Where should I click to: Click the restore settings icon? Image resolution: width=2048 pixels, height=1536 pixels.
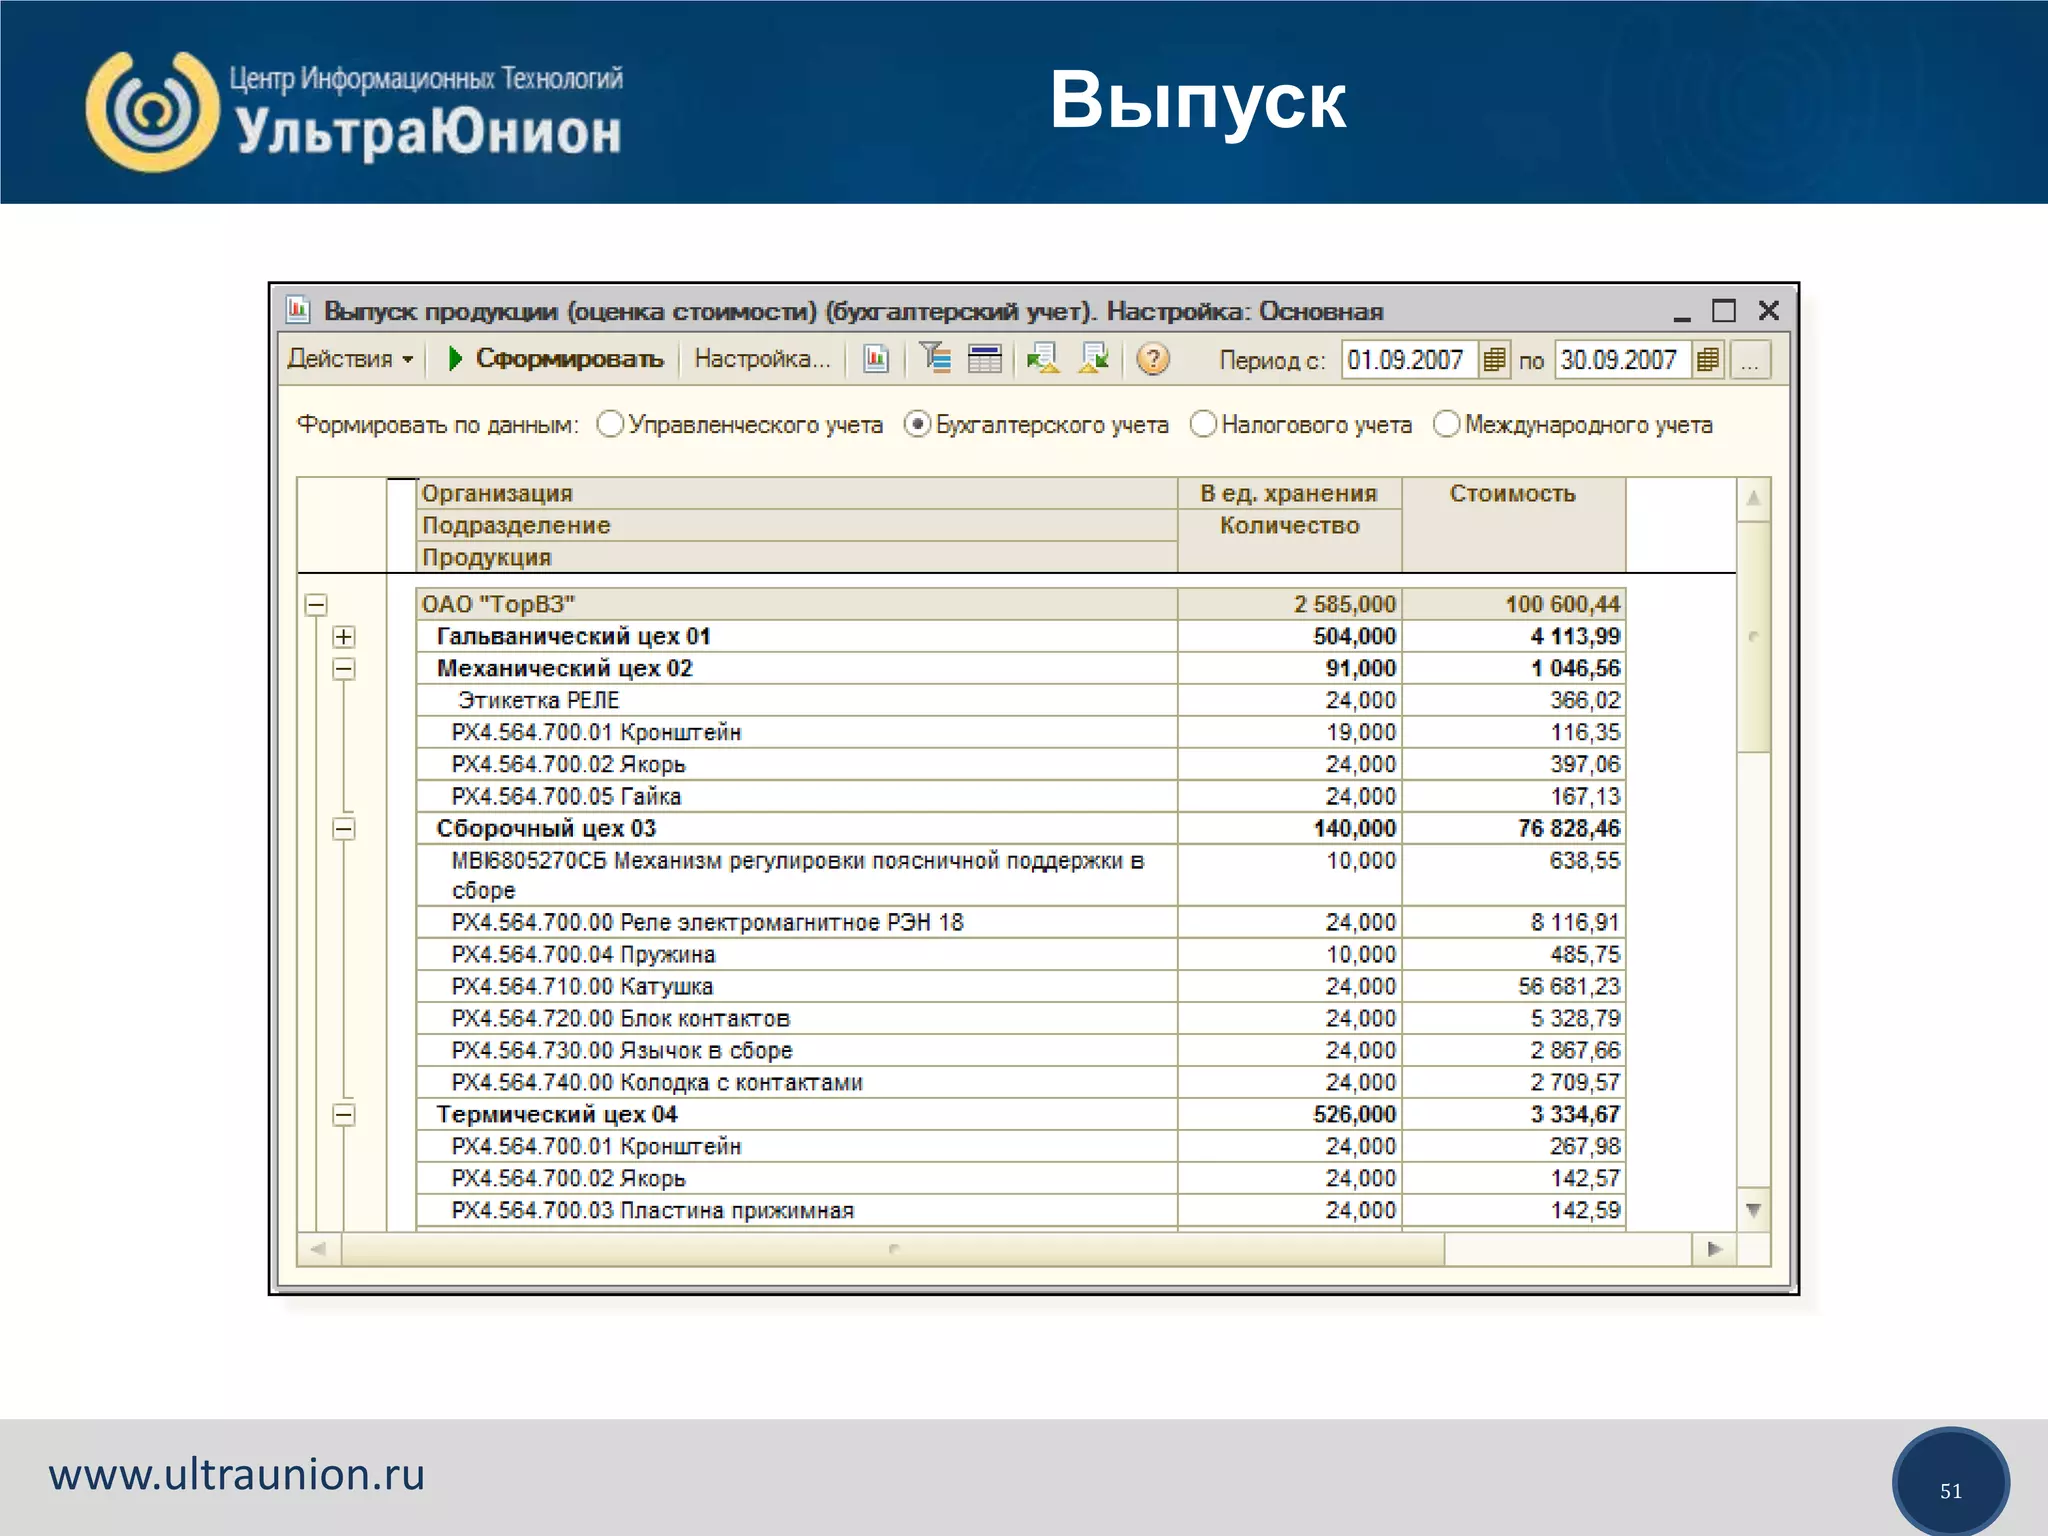(1043, 358)
